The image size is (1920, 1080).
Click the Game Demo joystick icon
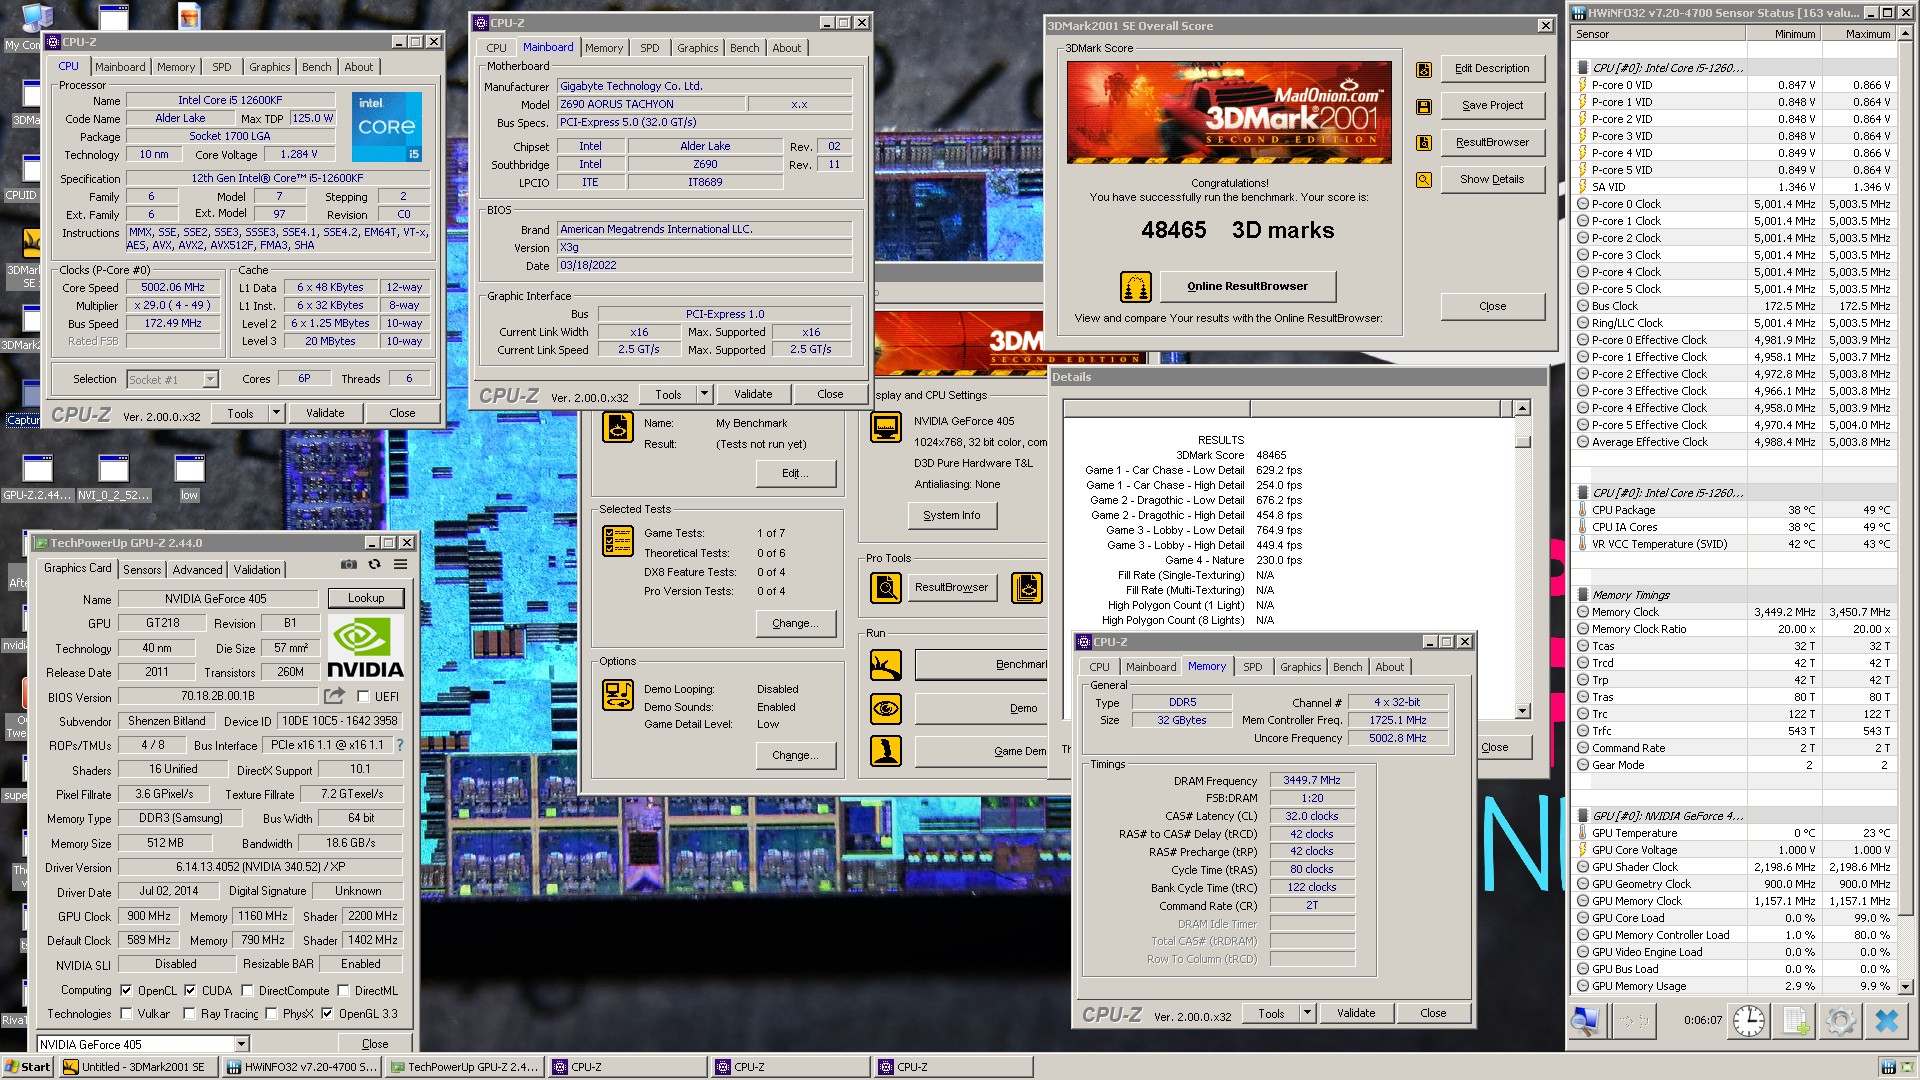(x=886, y=751)
